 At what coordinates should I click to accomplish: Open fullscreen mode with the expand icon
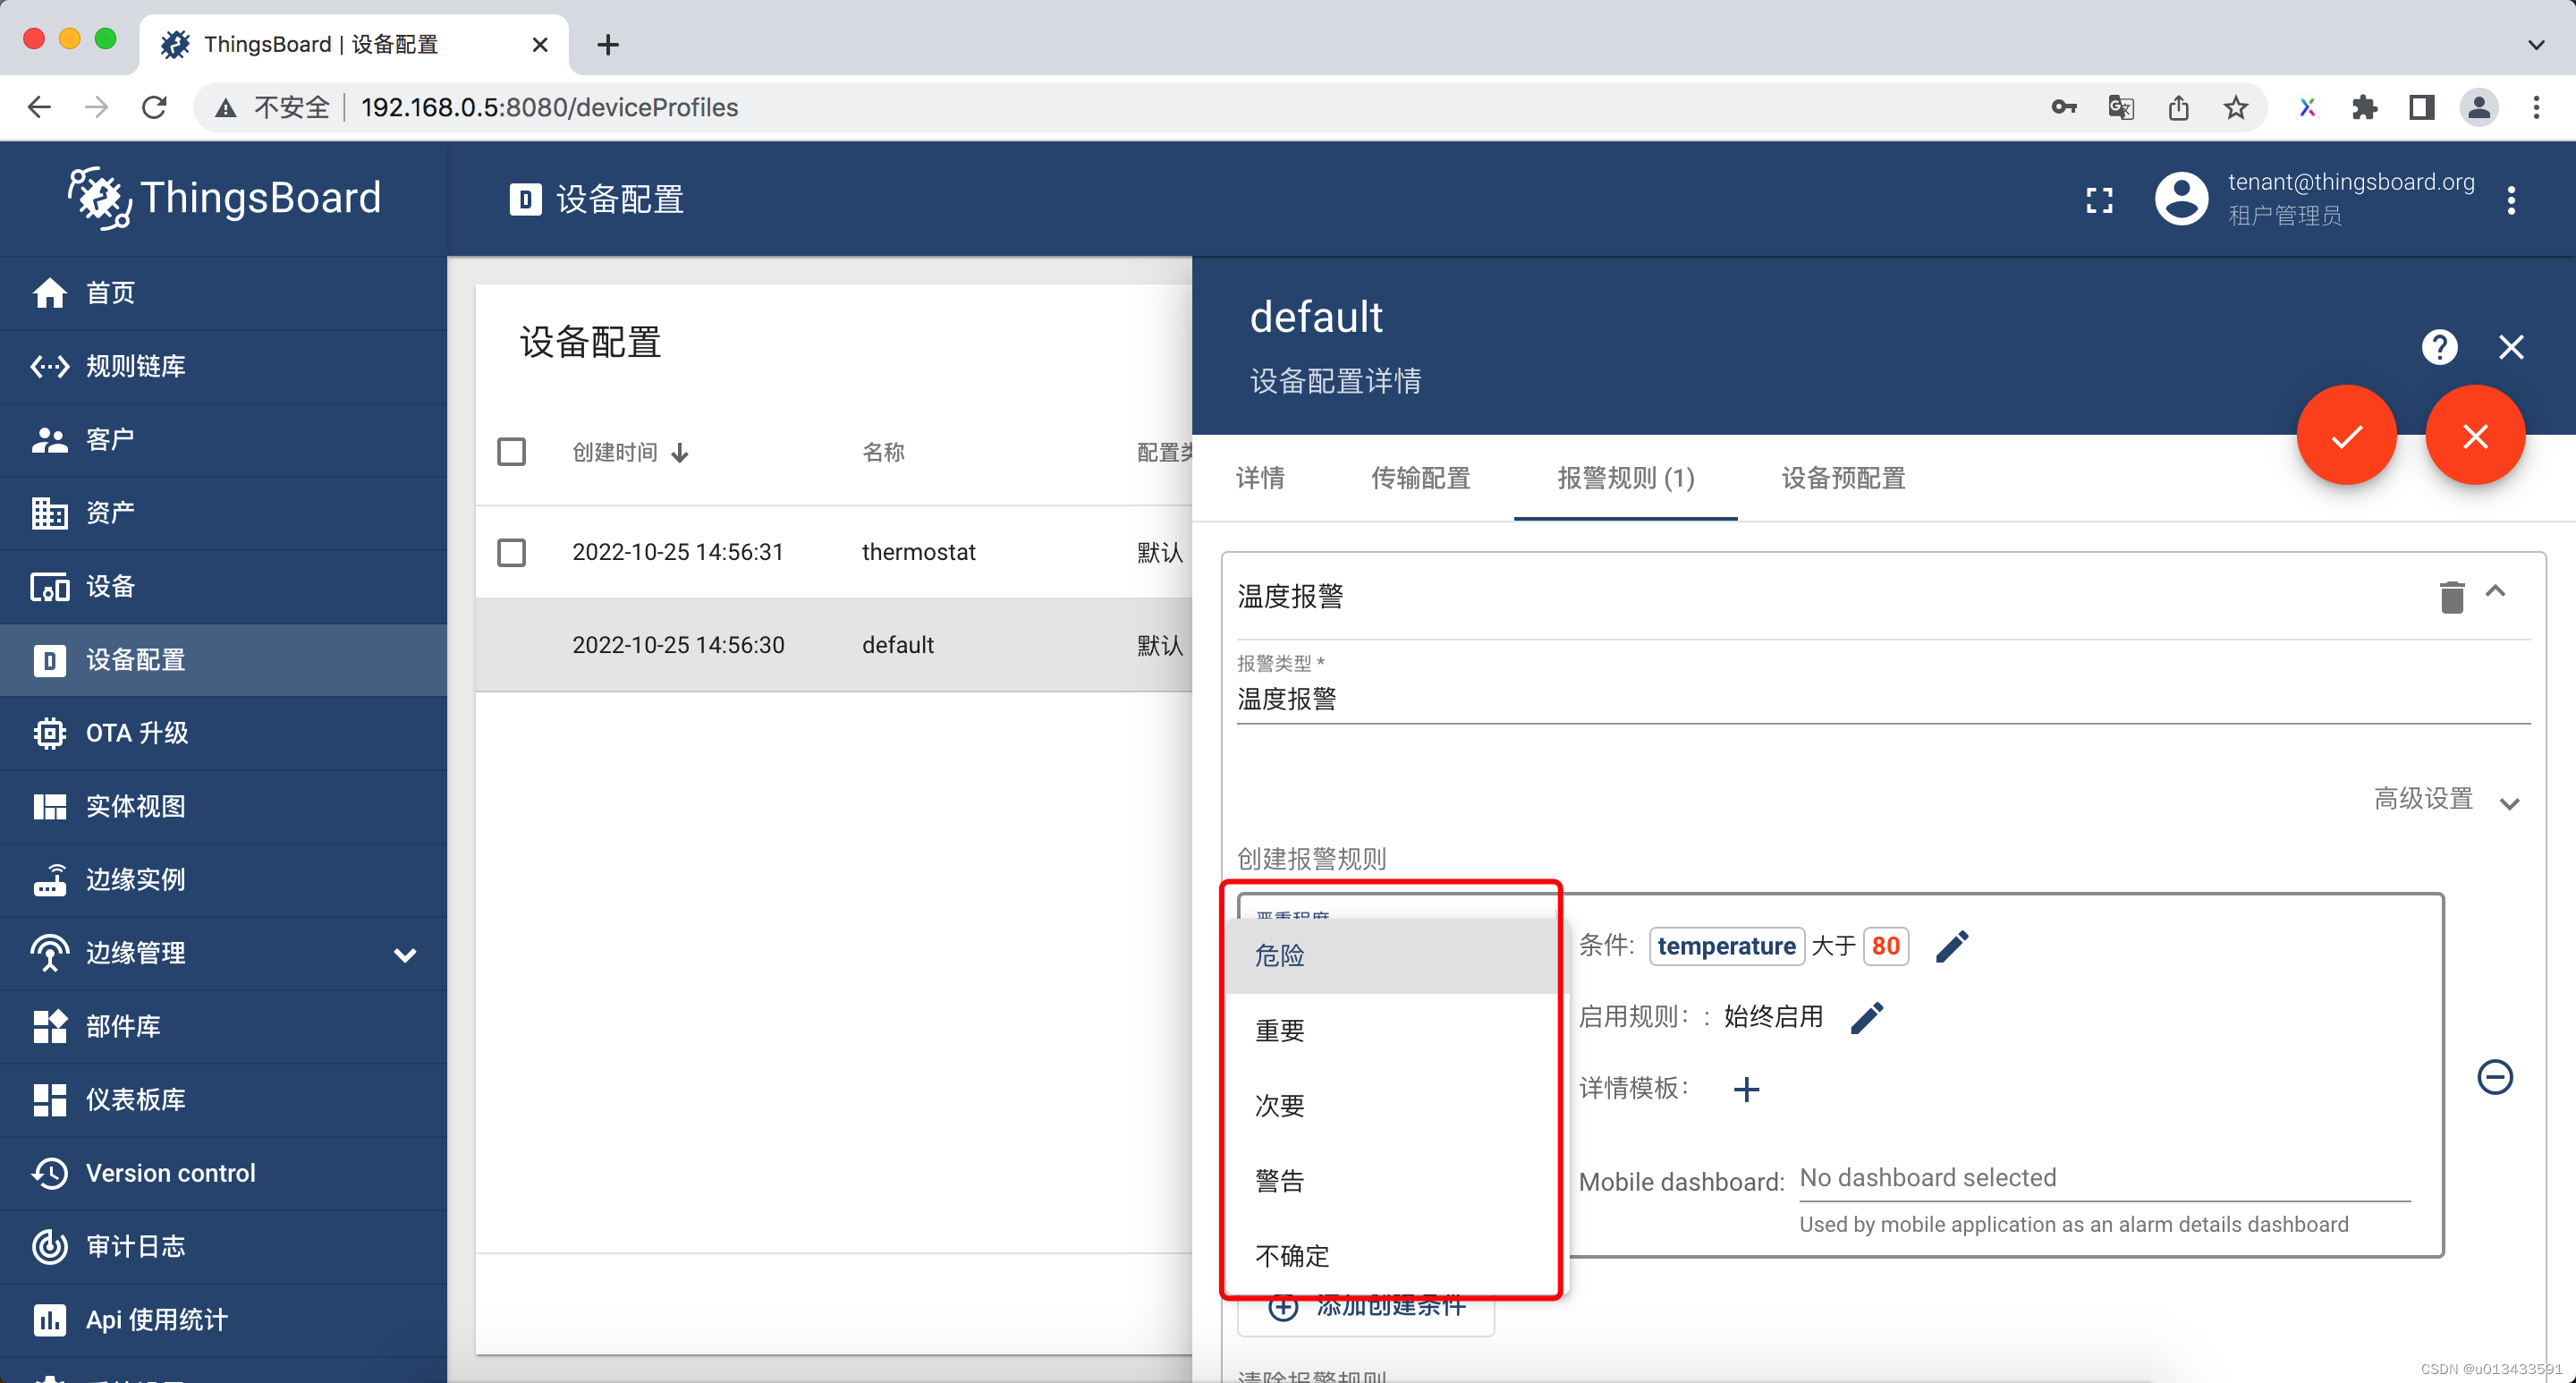pos(2100,200)
